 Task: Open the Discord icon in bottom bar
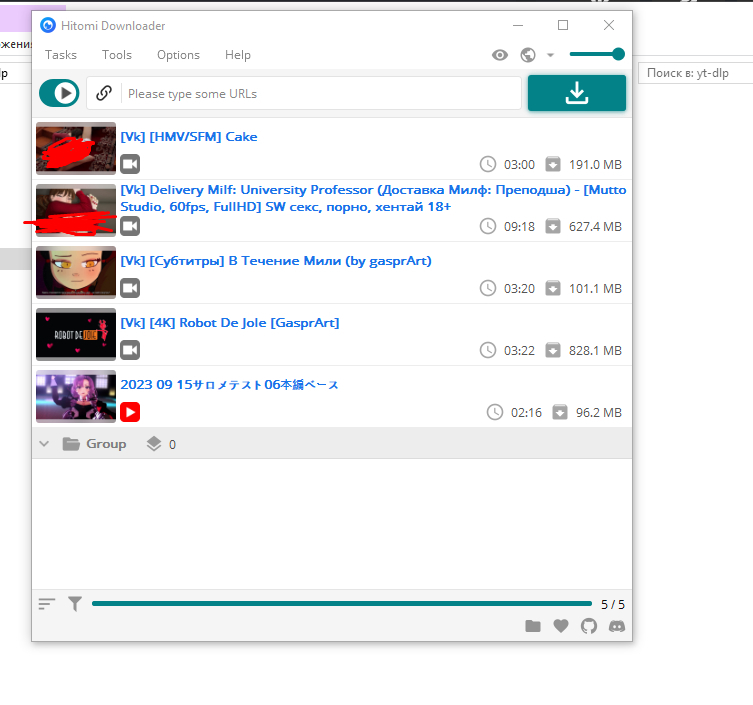point(617,626)
